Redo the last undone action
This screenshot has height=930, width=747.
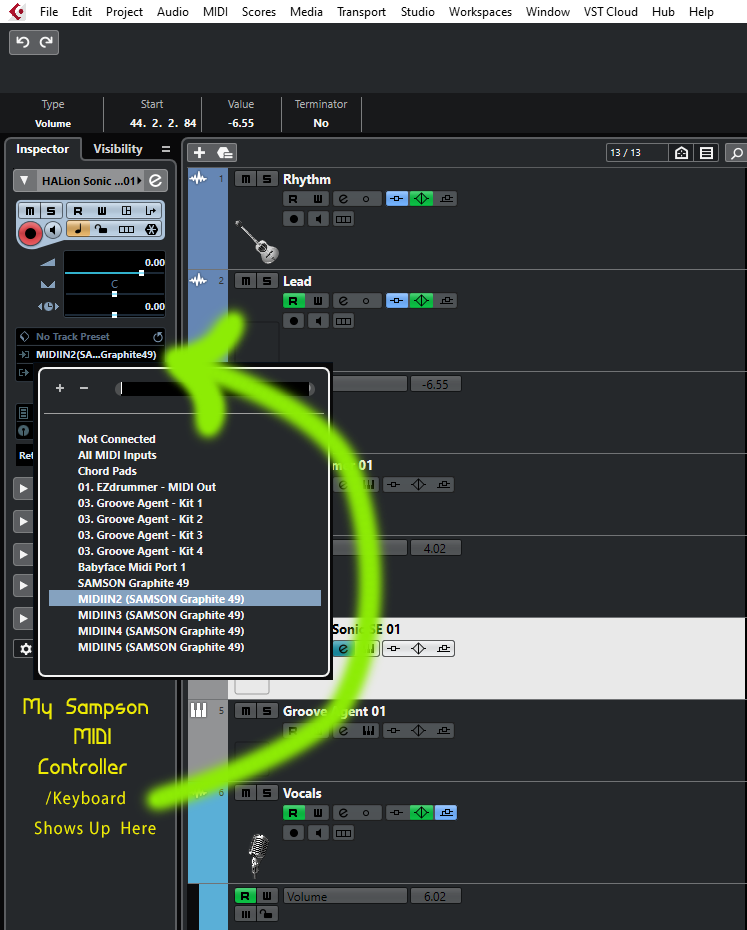(x=46, y=42)
